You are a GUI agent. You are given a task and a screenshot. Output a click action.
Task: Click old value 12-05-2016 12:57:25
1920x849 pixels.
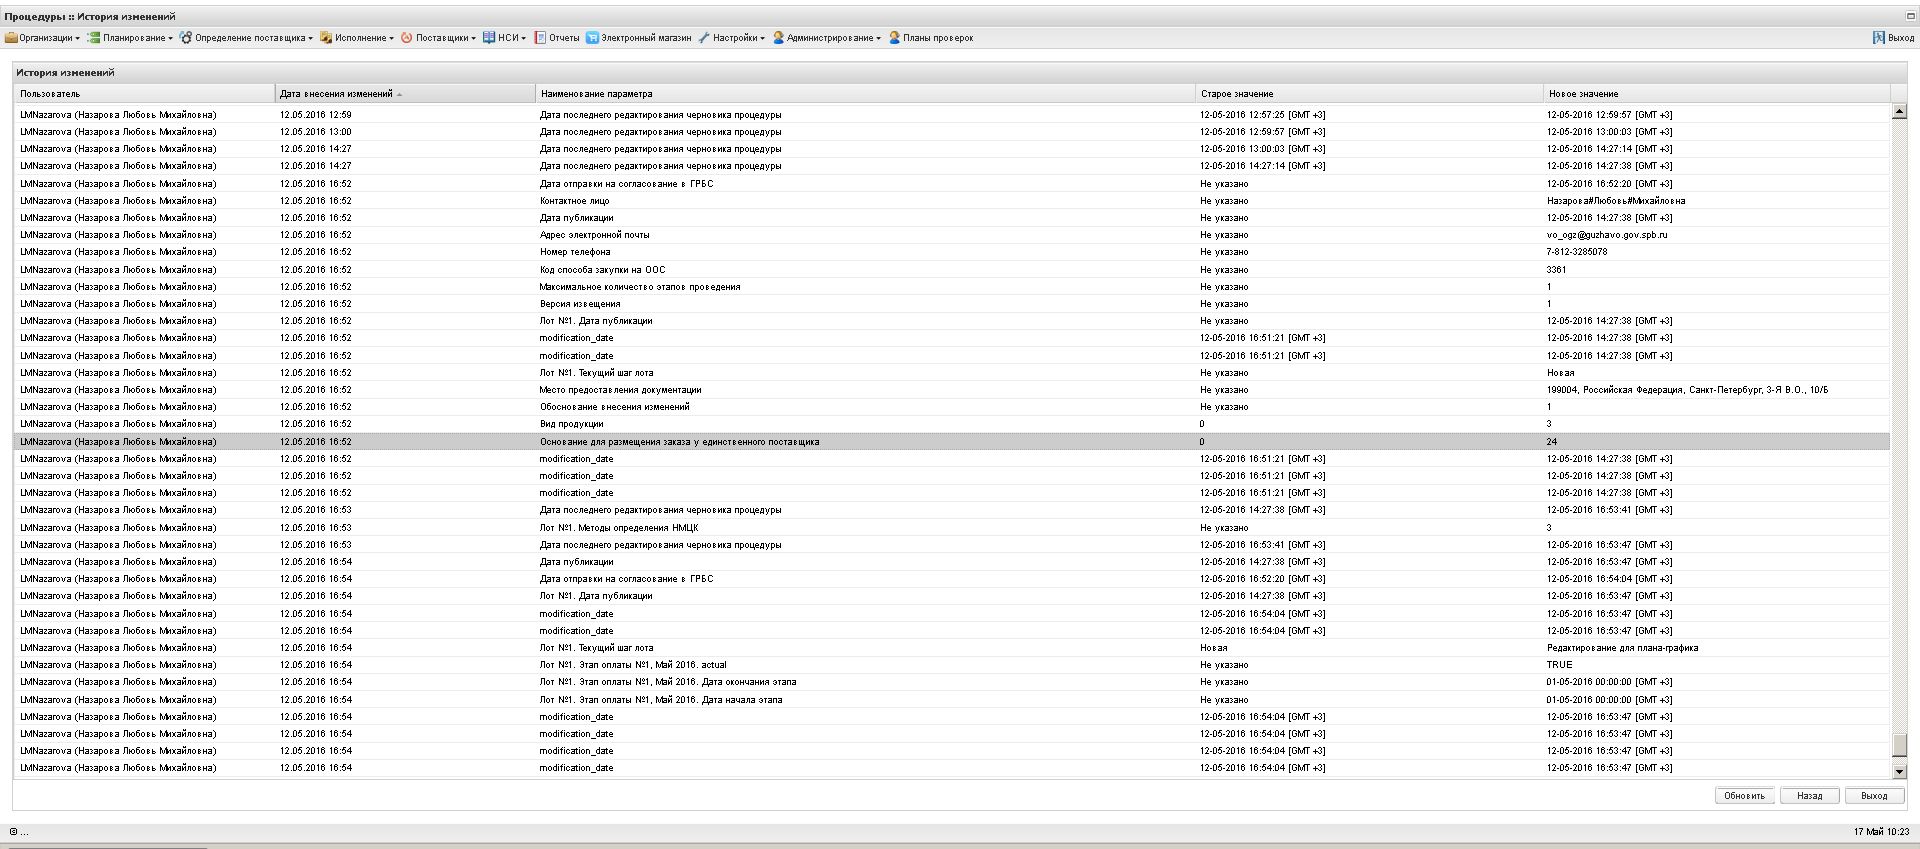1262,114
